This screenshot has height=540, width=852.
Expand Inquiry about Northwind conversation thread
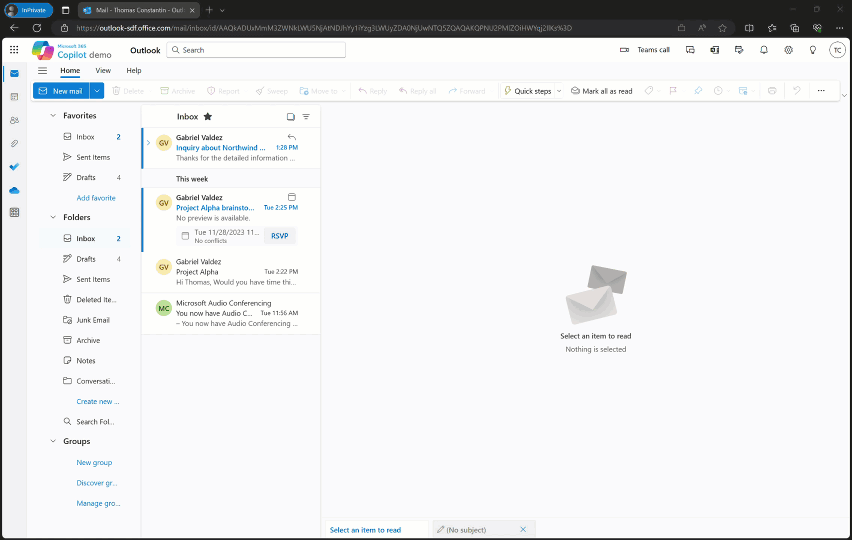point(148,143)
